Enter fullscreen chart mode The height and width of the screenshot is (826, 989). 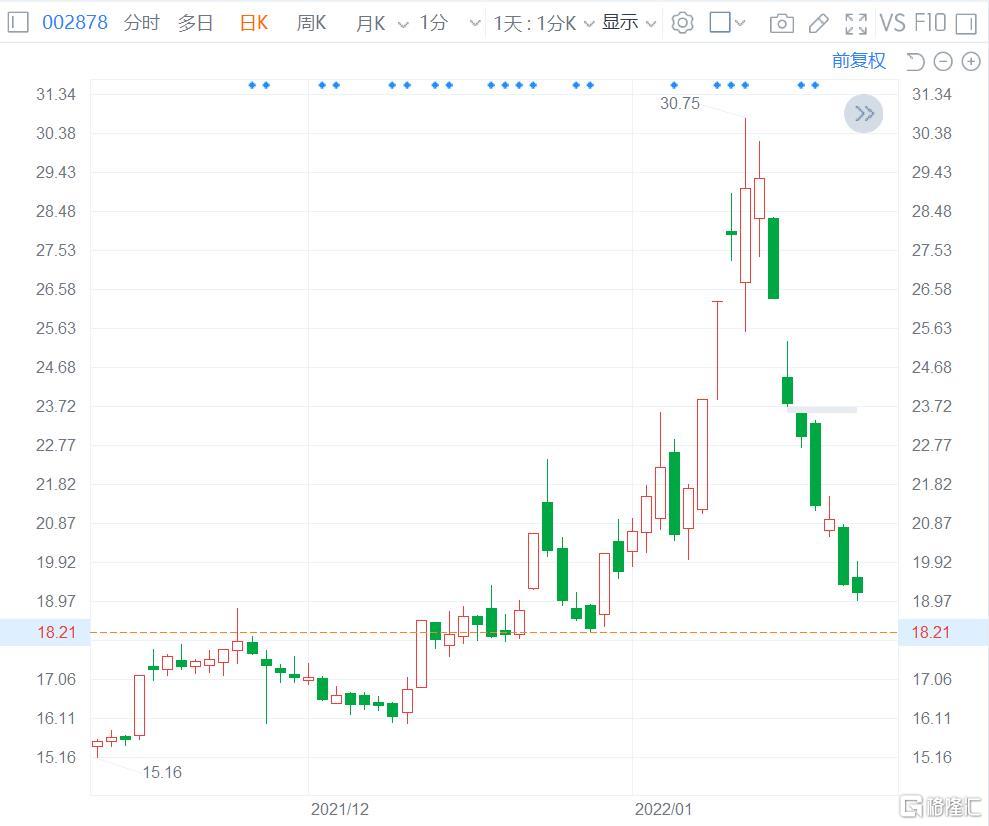point(855,24)
